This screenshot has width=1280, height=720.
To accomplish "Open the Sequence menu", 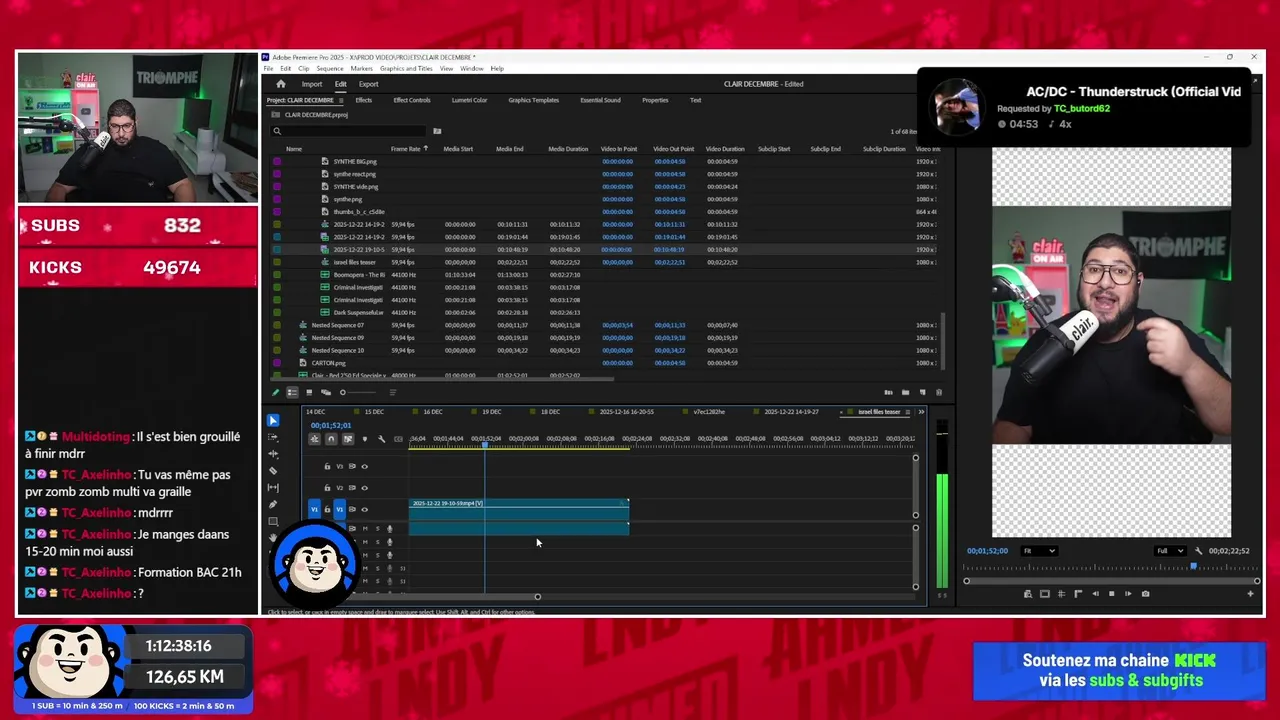I will (x=330, y=69).
